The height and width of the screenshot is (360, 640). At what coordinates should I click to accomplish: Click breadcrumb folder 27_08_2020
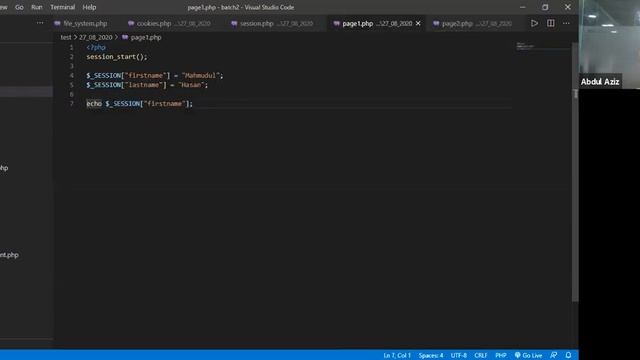point(96,38)
